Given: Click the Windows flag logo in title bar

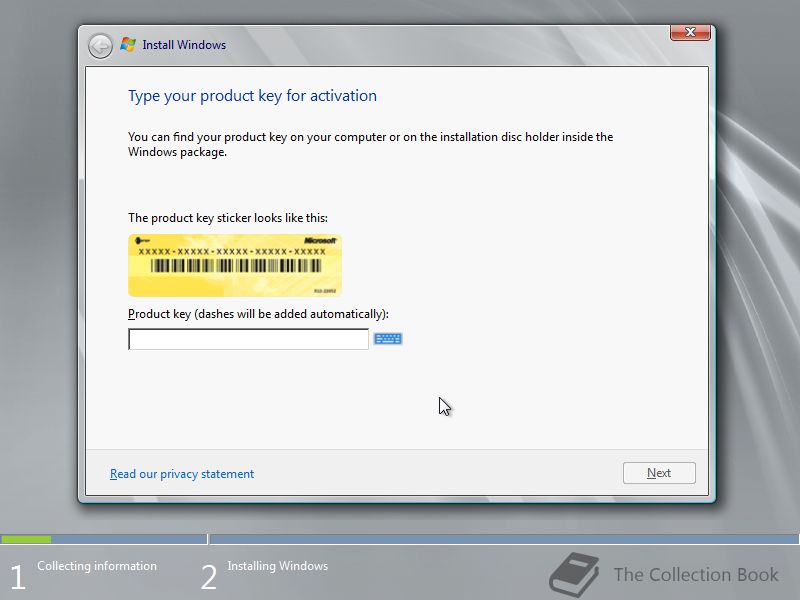Looking at the screenshot, I should (x=128, y=45).
